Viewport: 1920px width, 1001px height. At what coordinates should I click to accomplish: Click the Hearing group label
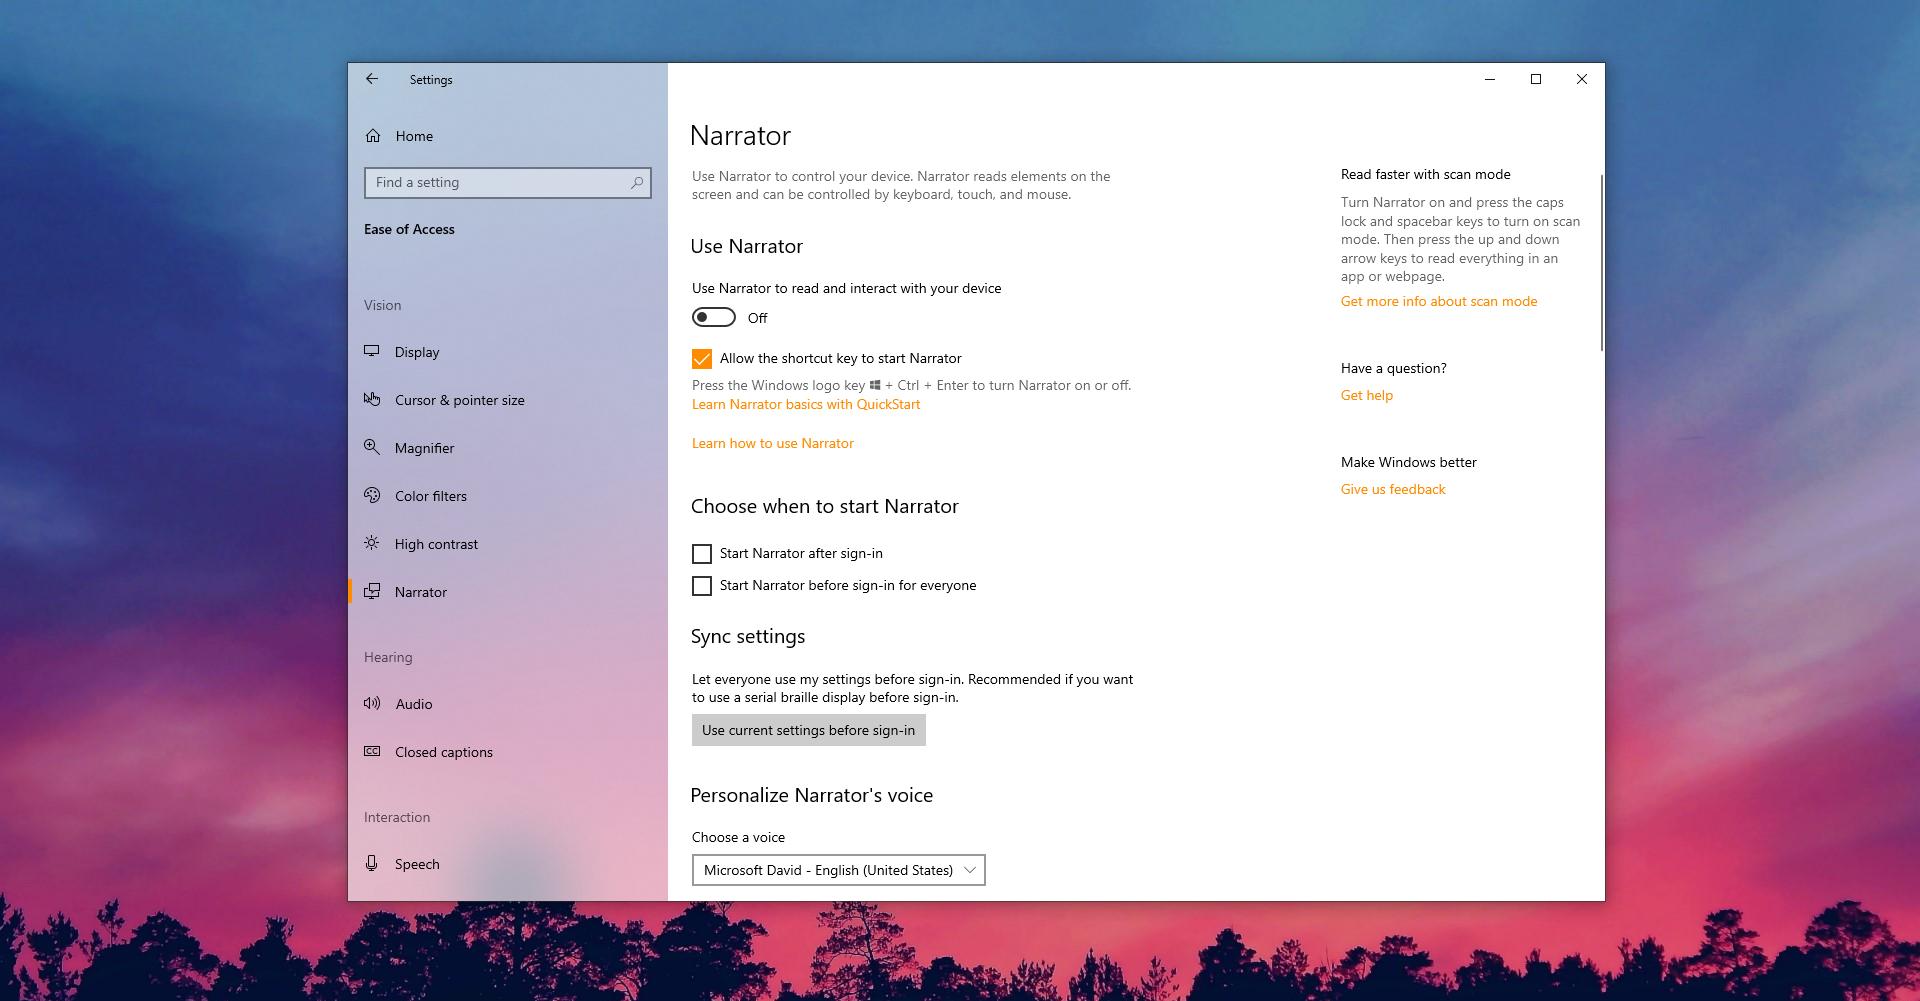point(388,657)
